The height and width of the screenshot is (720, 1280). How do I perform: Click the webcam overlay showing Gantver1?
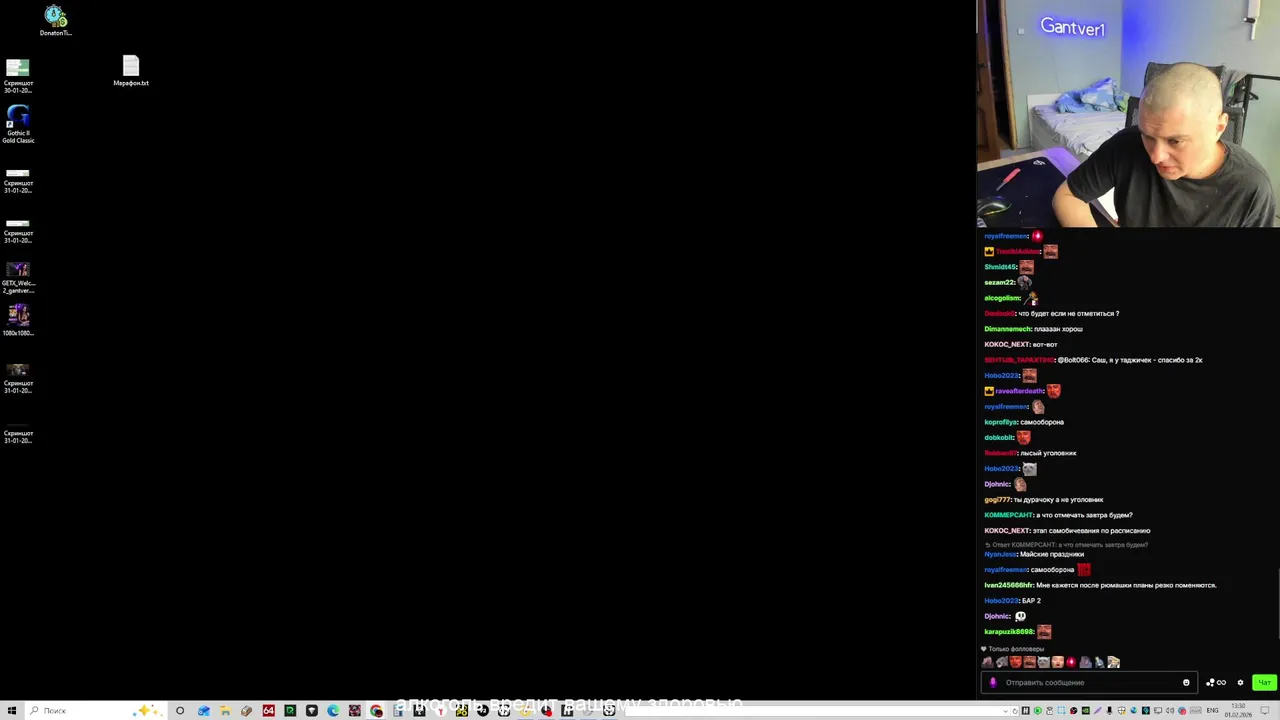[x=1128, y=114]
